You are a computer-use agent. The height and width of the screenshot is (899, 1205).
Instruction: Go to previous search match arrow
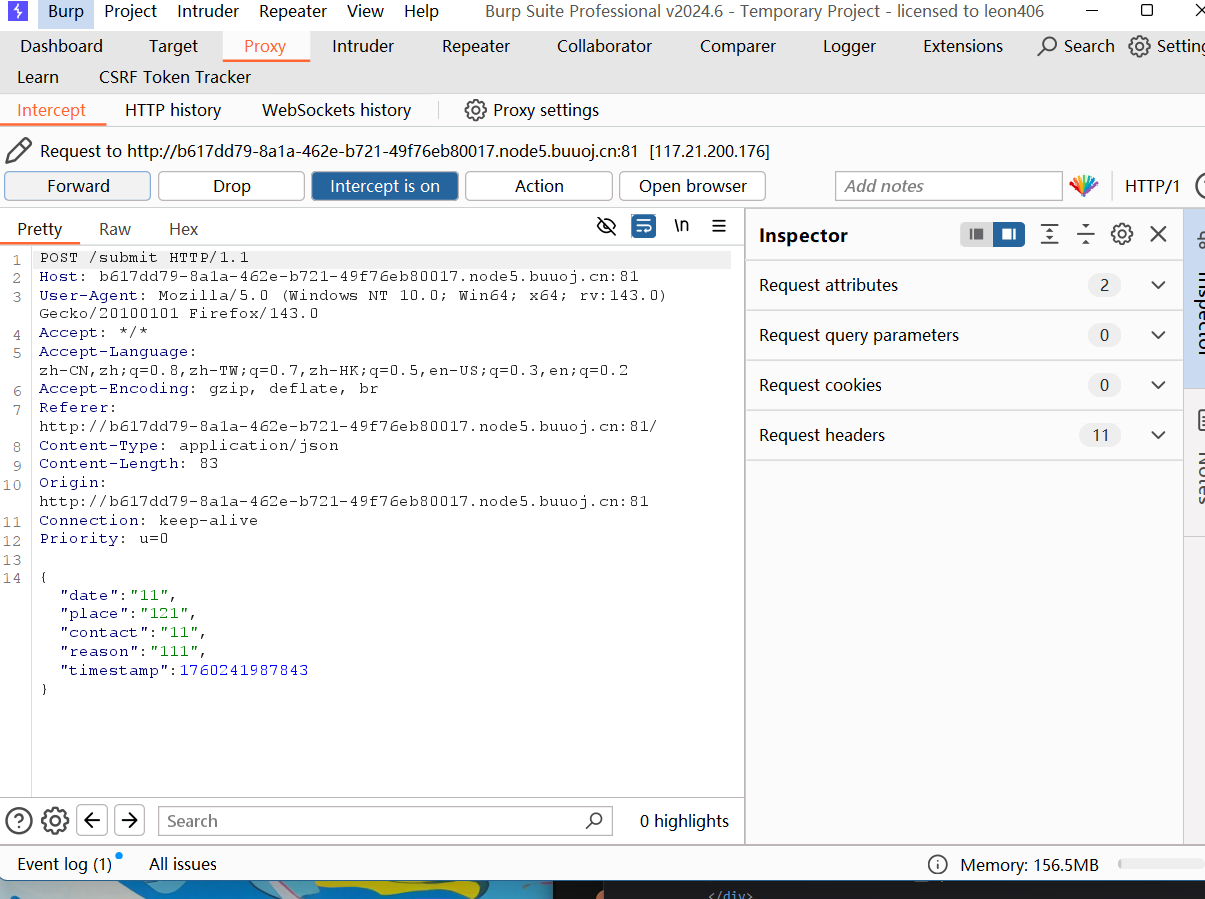(92, 821)
